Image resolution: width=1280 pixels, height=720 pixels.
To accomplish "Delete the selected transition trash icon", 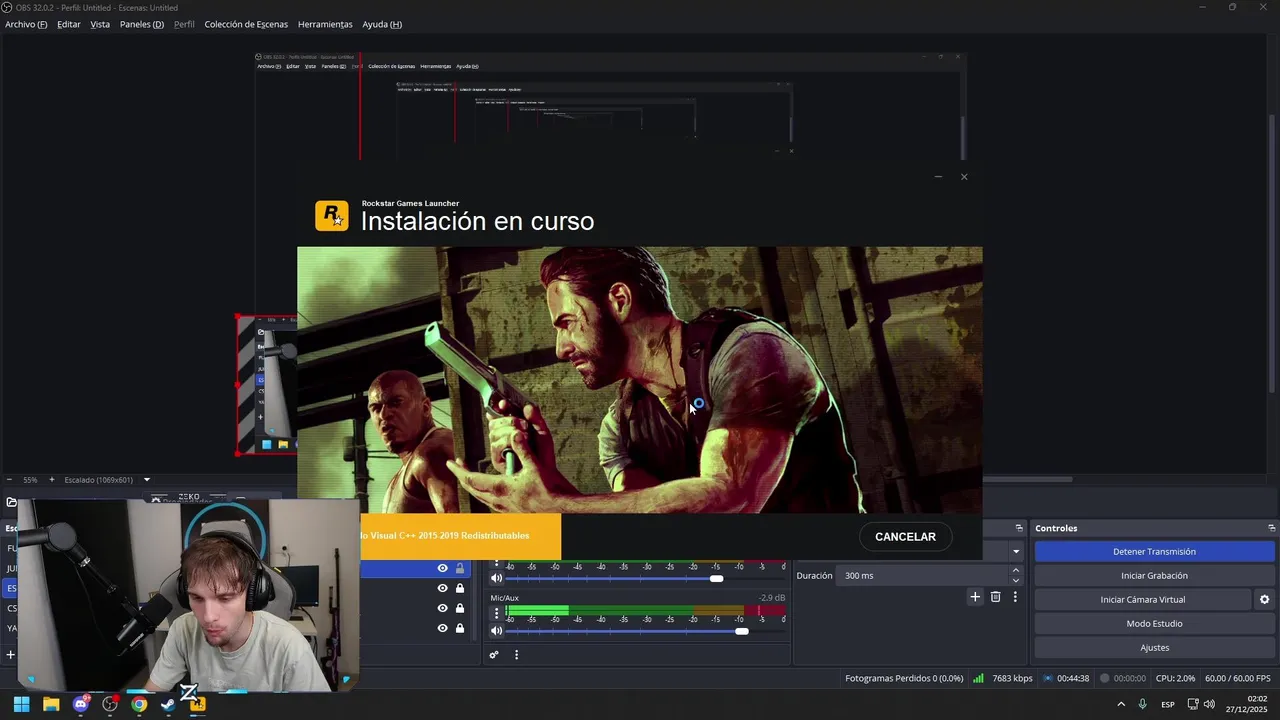I will (x=995, y=597).
